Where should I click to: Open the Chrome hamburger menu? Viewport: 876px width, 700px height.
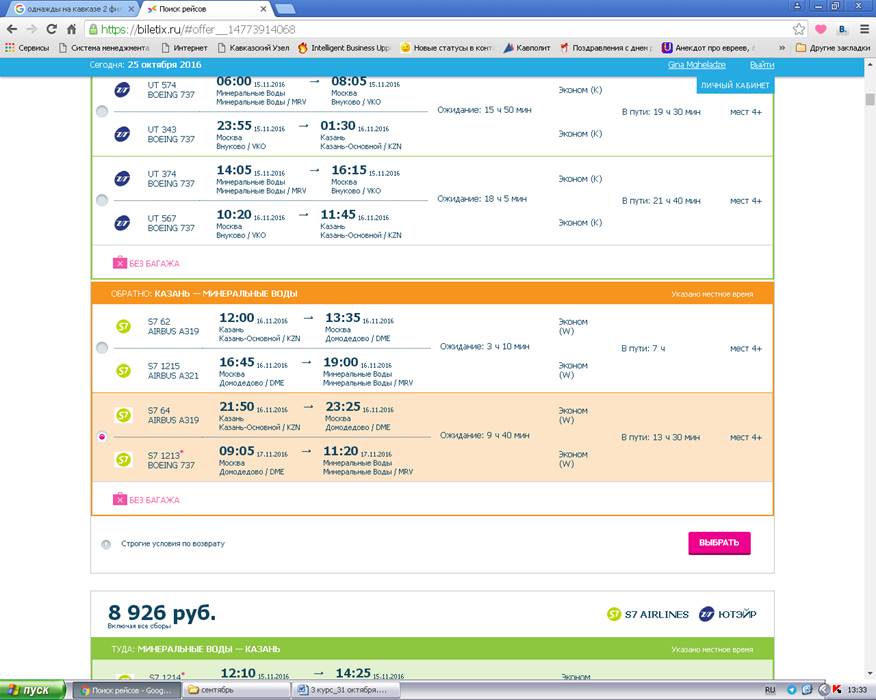864,29
